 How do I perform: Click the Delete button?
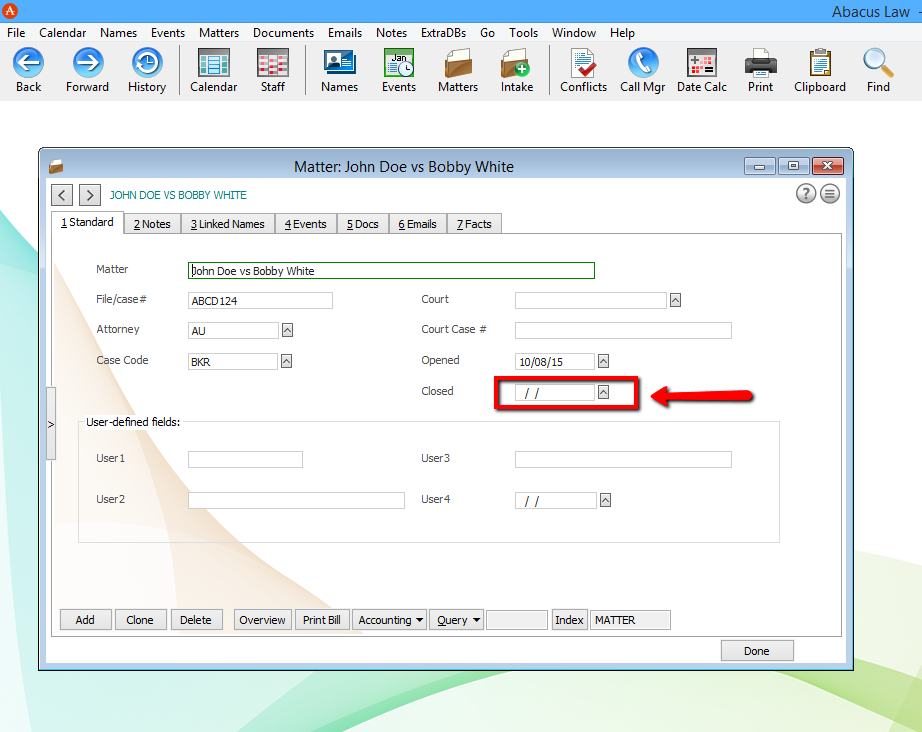coord(196,620)
